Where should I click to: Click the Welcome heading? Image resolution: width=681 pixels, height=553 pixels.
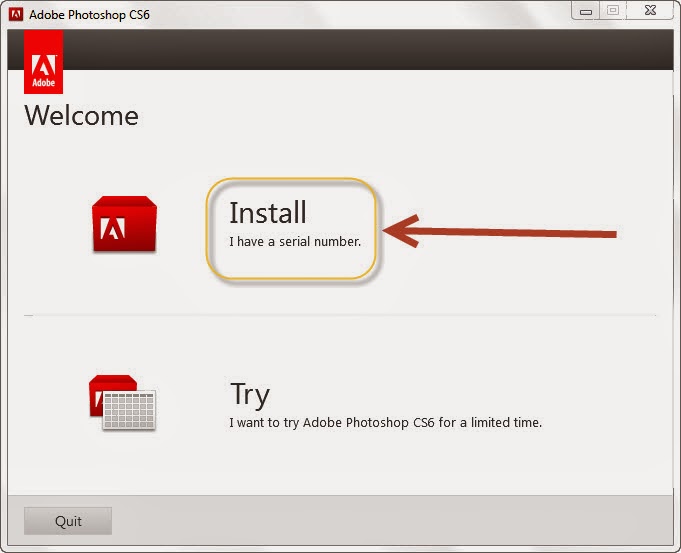pos(81,116)
